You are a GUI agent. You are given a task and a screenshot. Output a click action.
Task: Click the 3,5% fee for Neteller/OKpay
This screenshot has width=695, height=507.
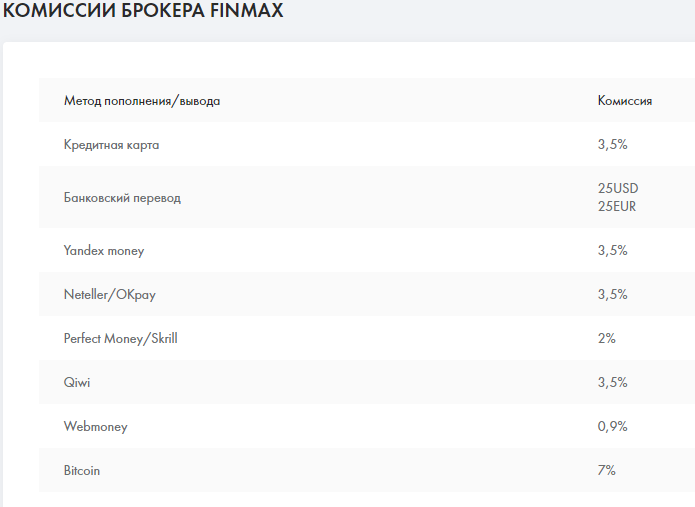[x=612, y=295]
